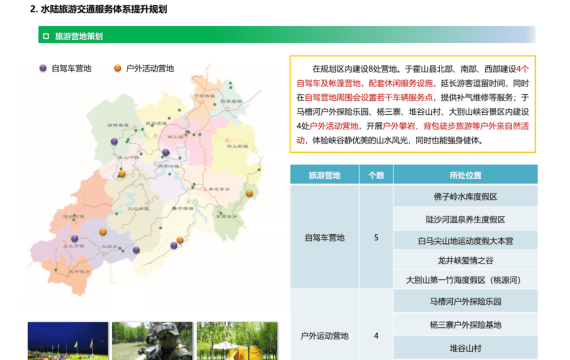The image size is (570, 360).
Task: Click the 龙井峡爱情之谷 table entry
Action: [465, 260]
